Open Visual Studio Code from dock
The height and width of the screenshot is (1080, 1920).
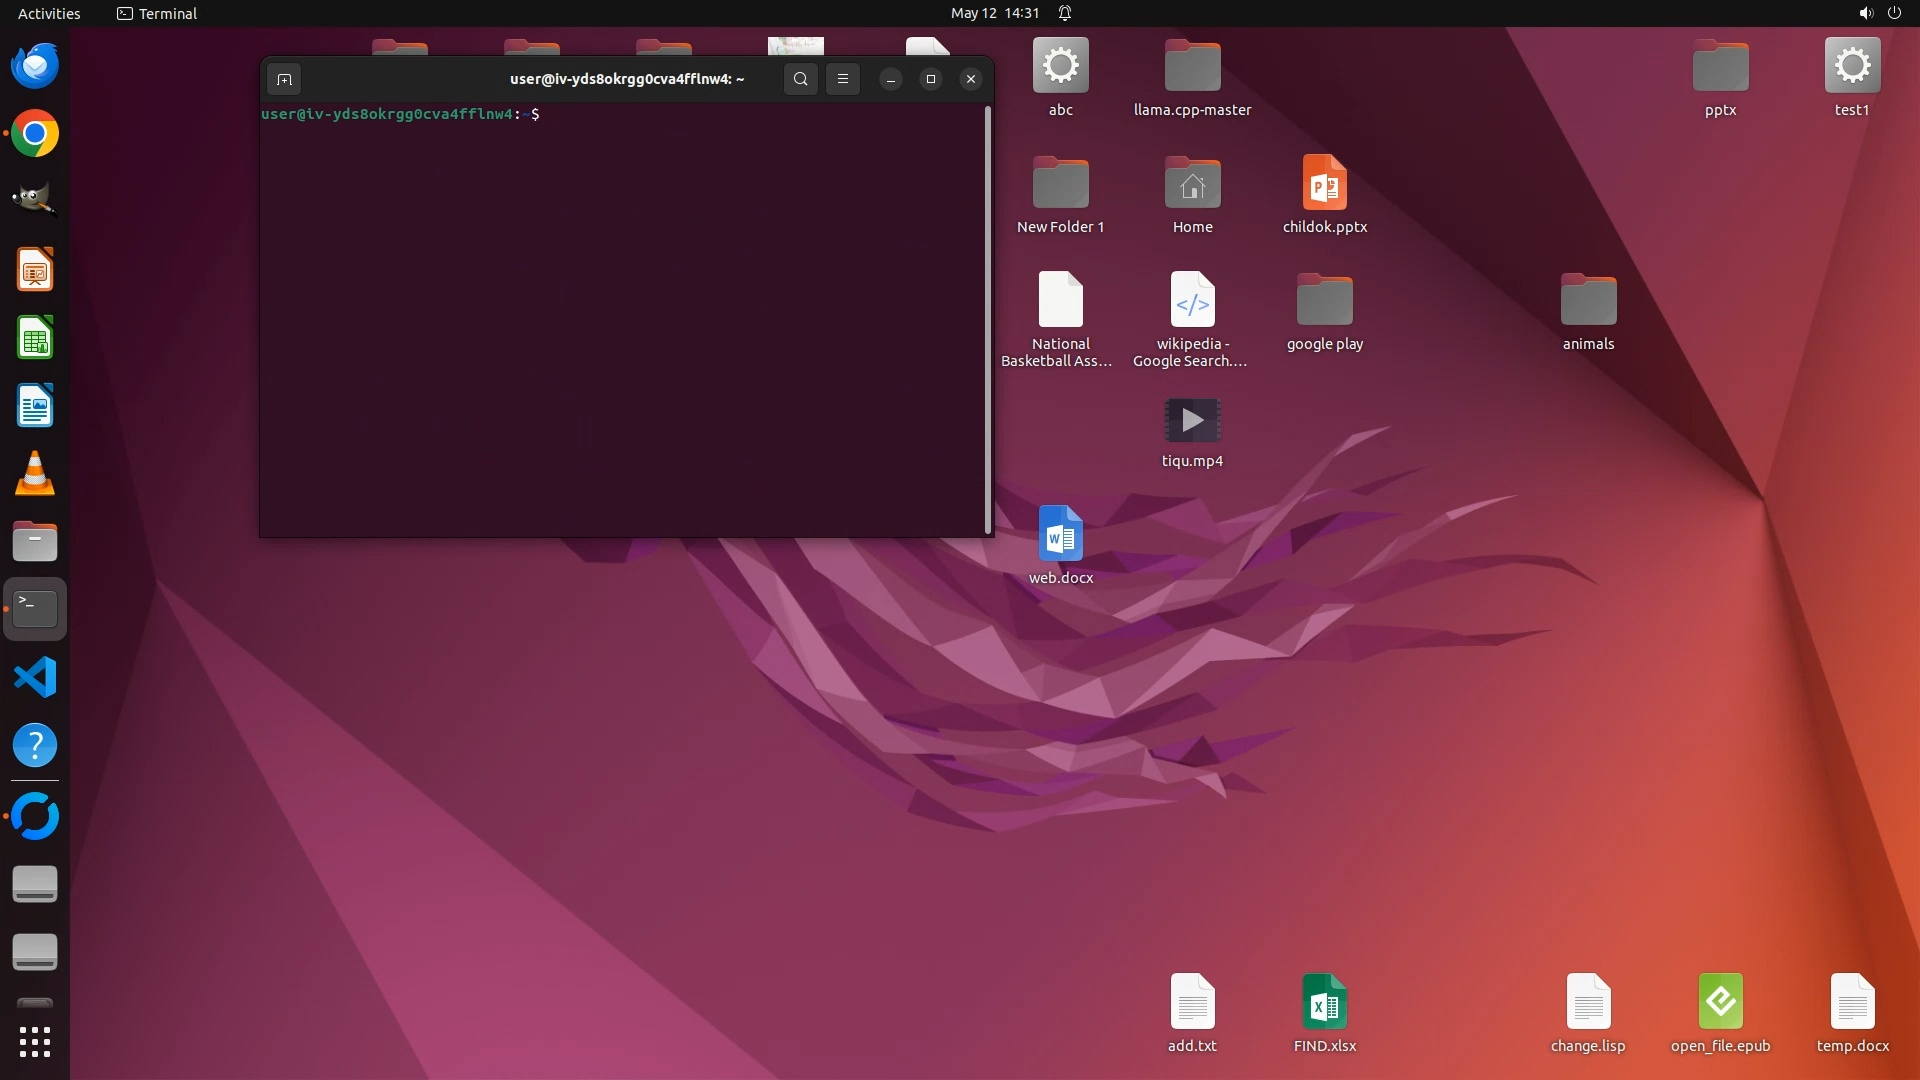tap(35, 678)
